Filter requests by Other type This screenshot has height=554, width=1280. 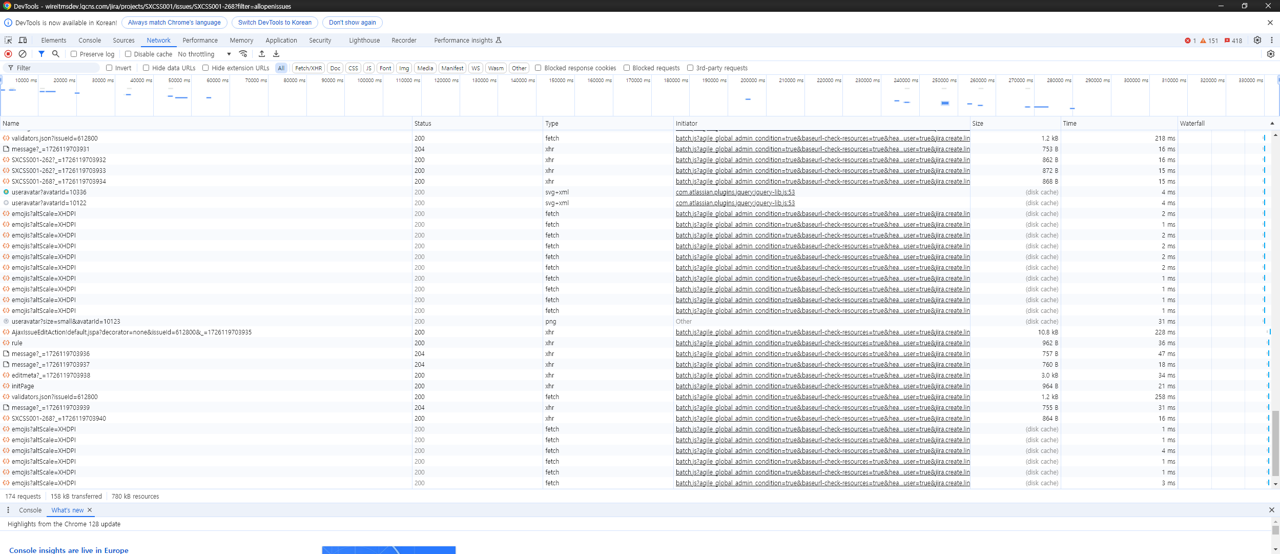(x=519, y=68)
